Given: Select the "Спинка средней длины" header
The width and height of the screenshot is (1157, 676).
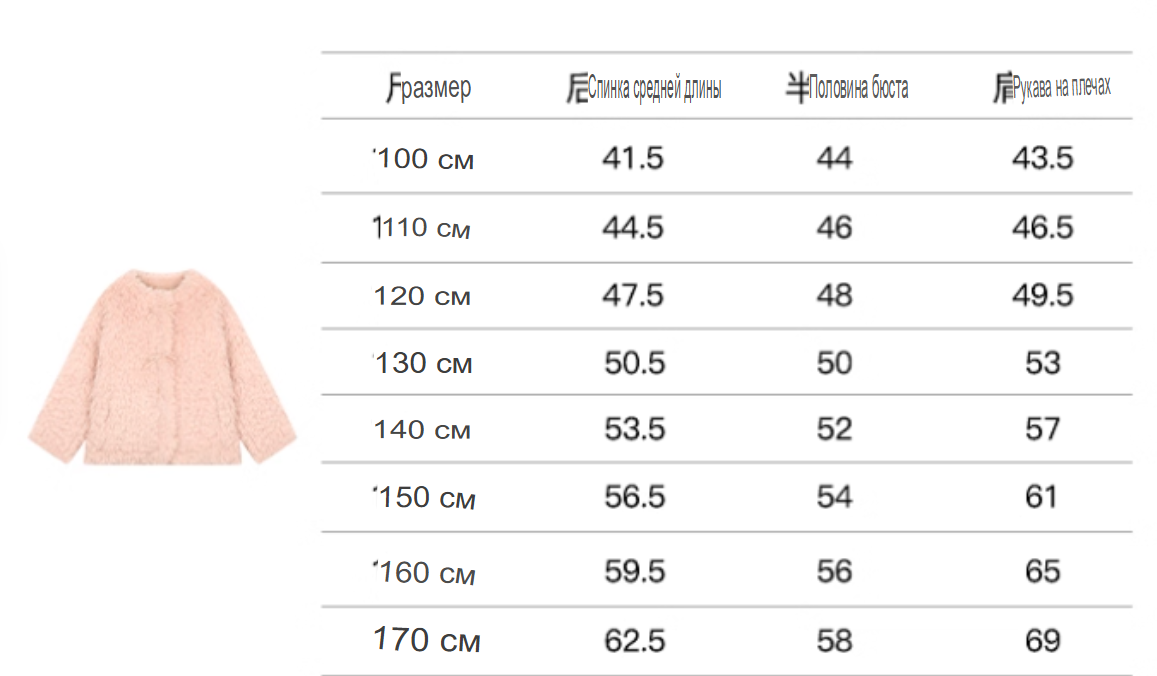Looking at the screenshot, I should coord(645,90).
